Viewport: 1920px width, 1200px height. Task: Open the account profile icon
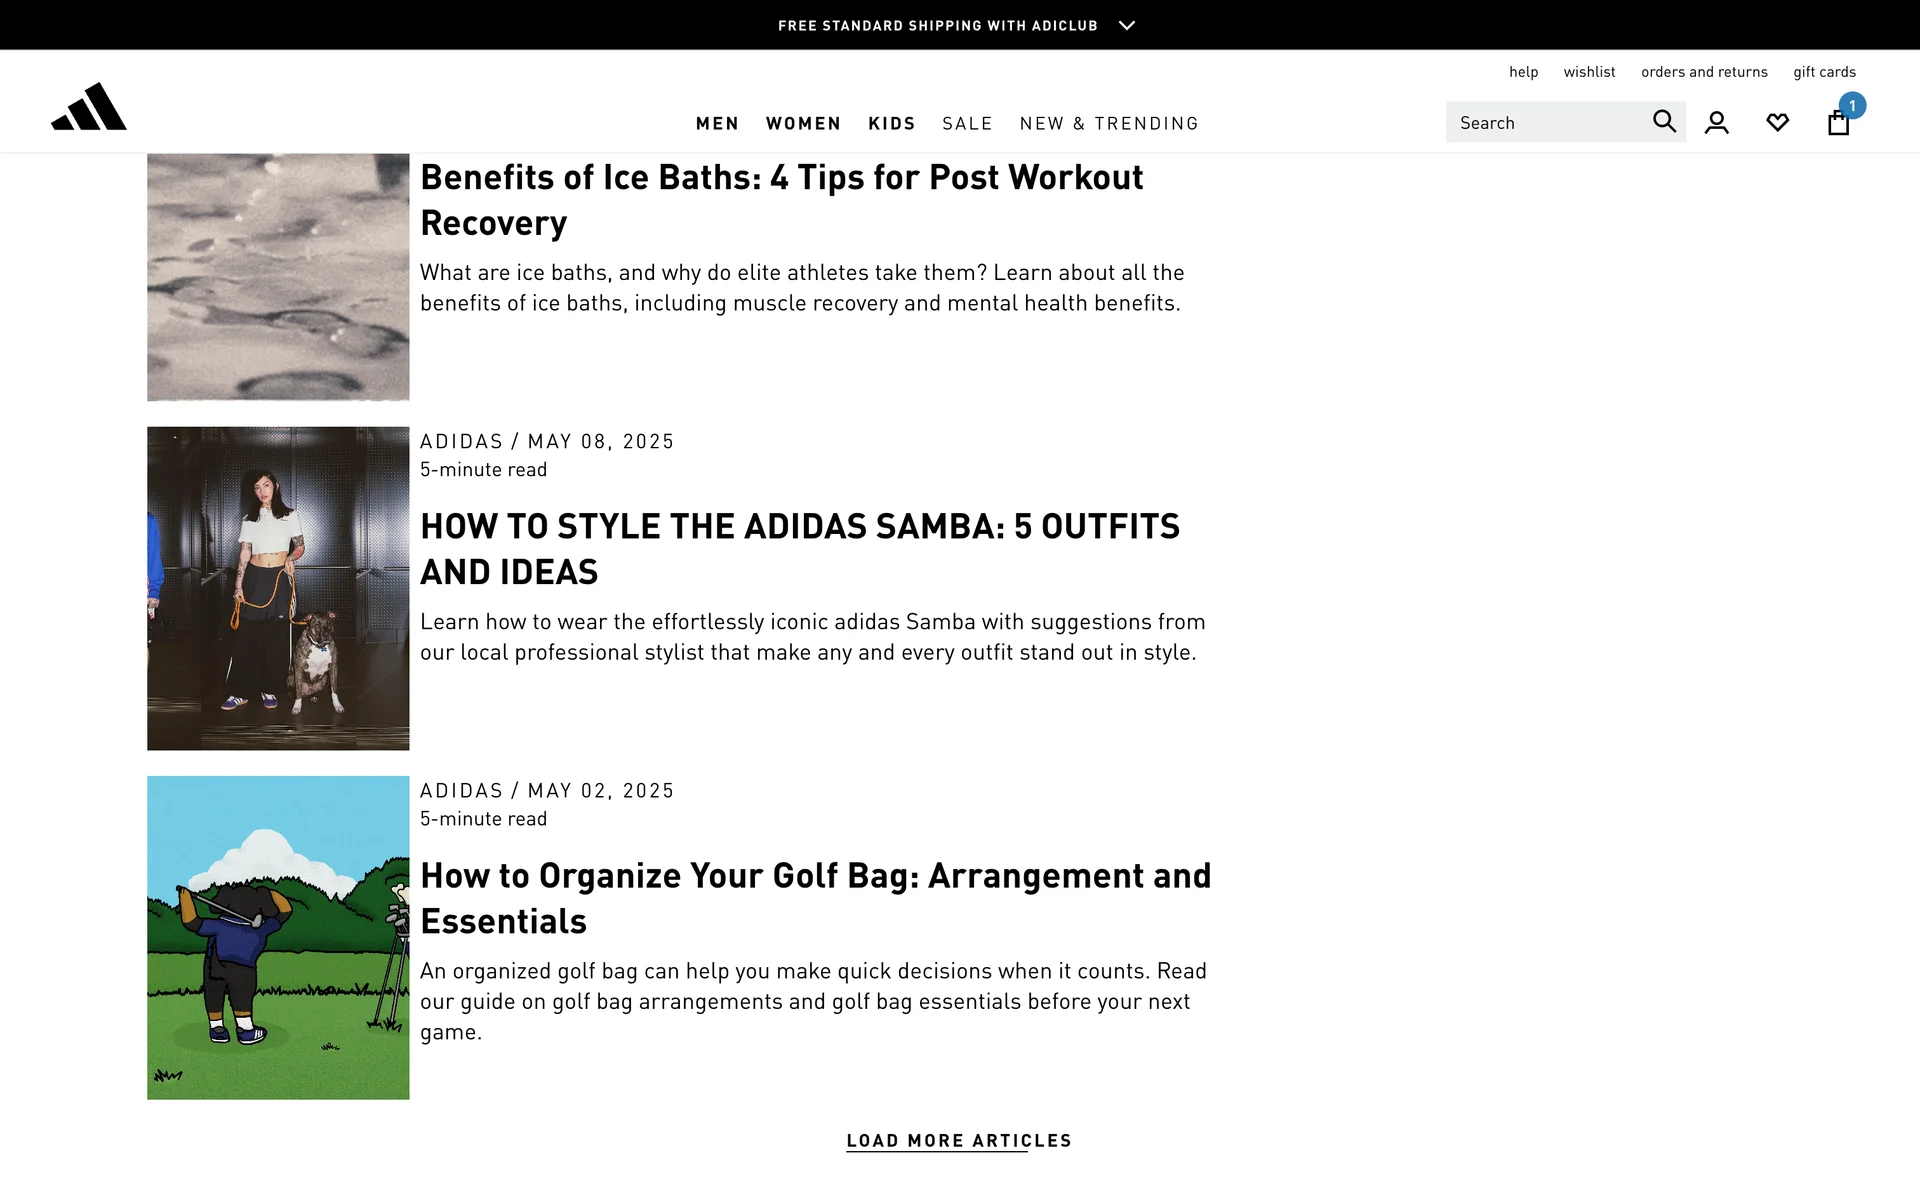click(1717, 122)
